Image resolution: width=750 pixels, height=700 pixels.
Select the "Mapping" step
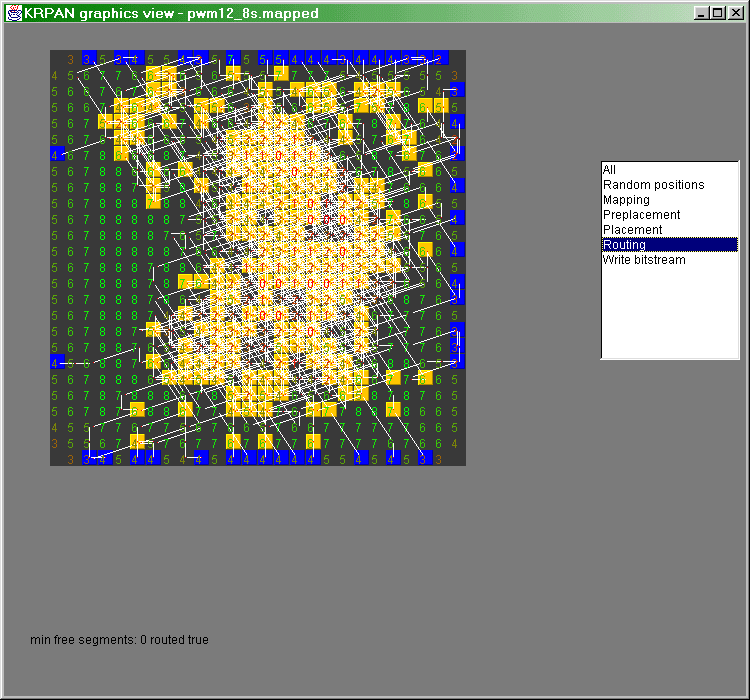[x=626, y=200]
